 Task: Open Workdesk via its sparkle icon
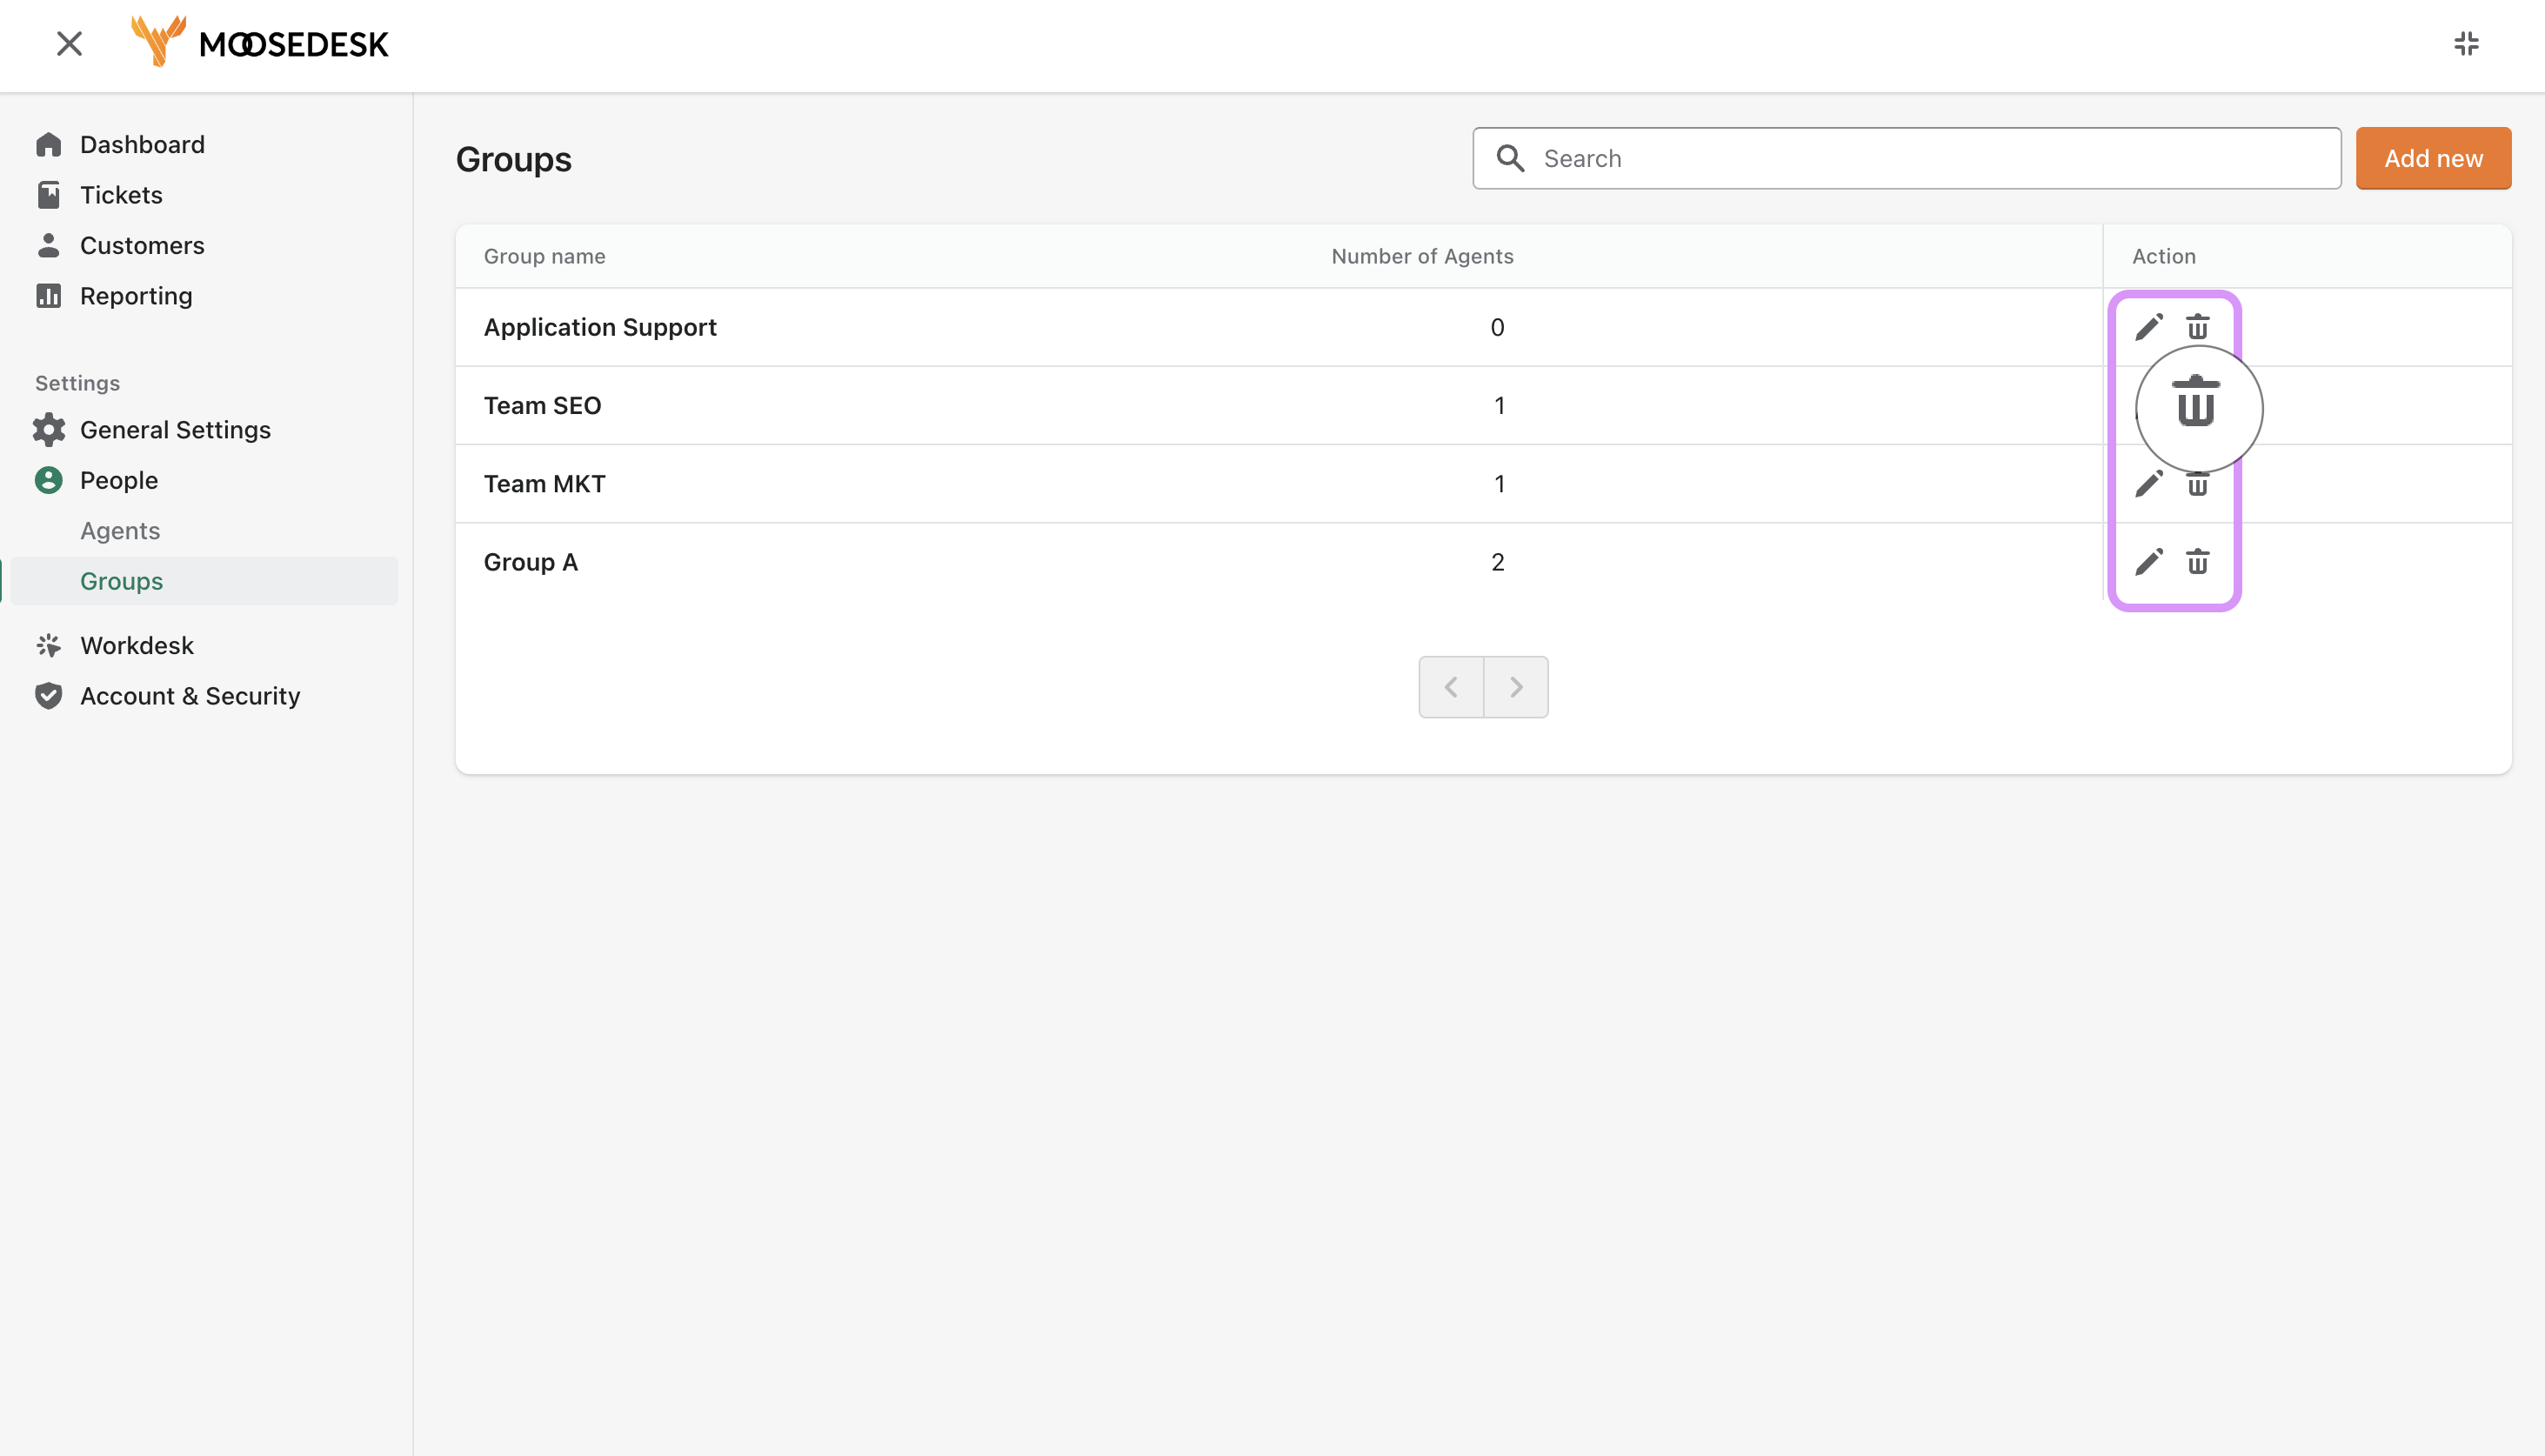[48, 646]
